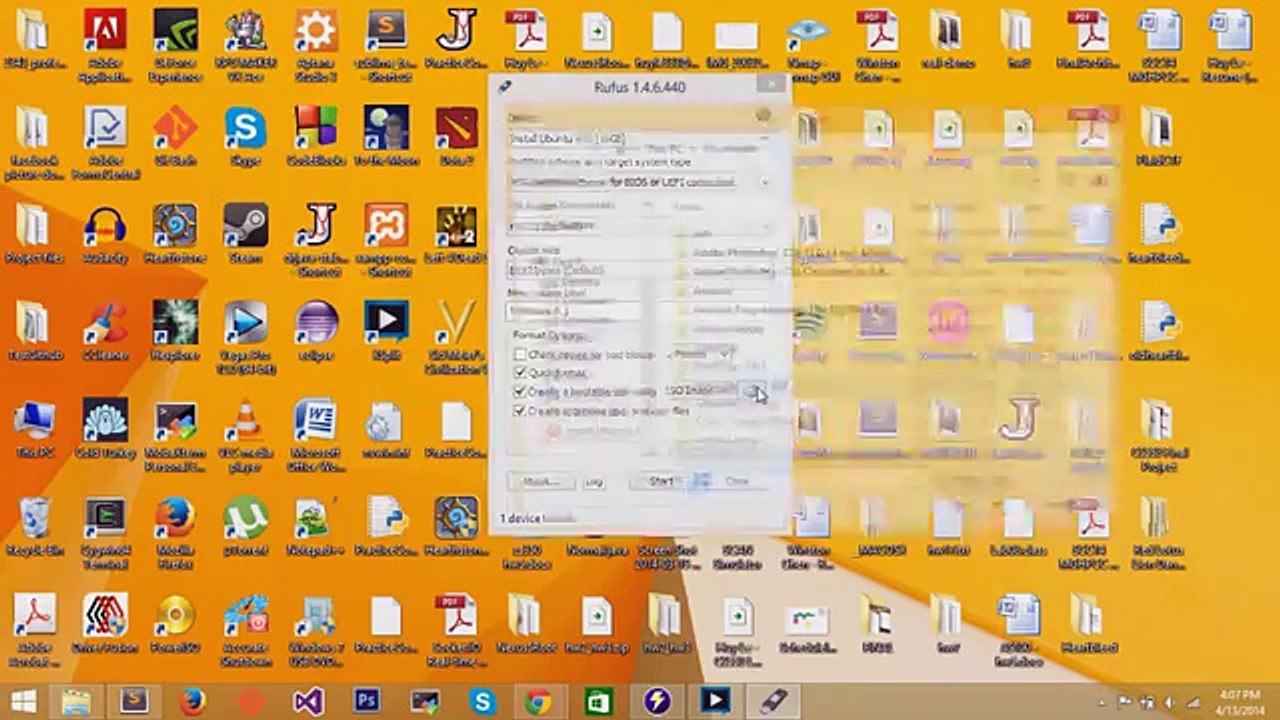Select the Mozilla Firefox desktop icon
1280x720 pixels.
click(x=175, y=532)
